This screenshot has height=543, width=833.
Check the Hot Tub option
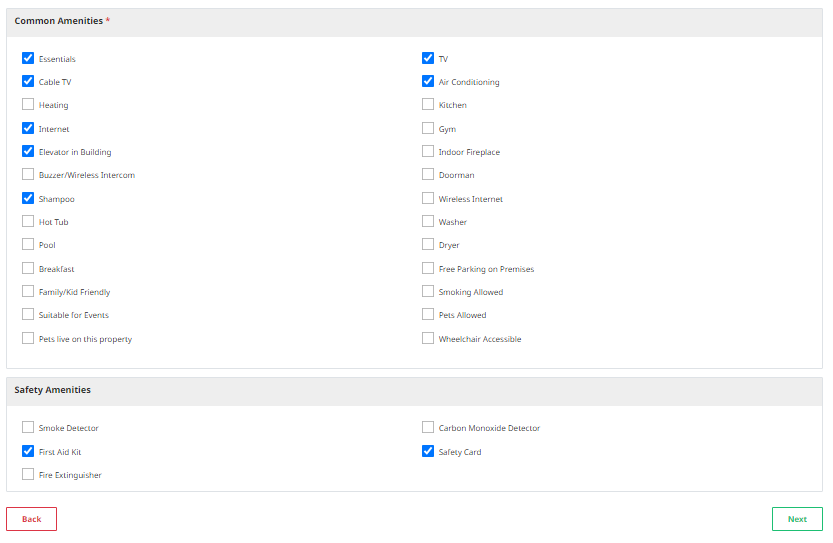pos(28,222)
